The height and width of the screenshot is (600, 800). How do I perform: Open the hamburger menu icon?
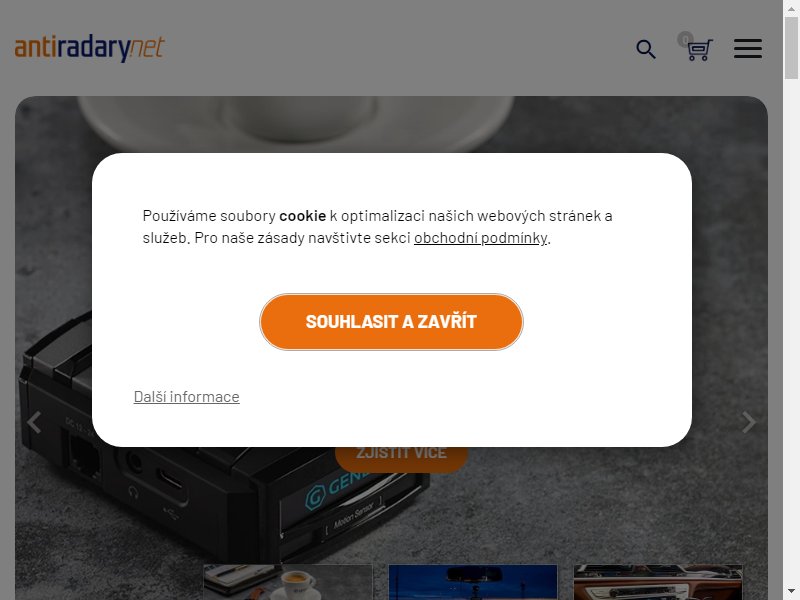748,48
